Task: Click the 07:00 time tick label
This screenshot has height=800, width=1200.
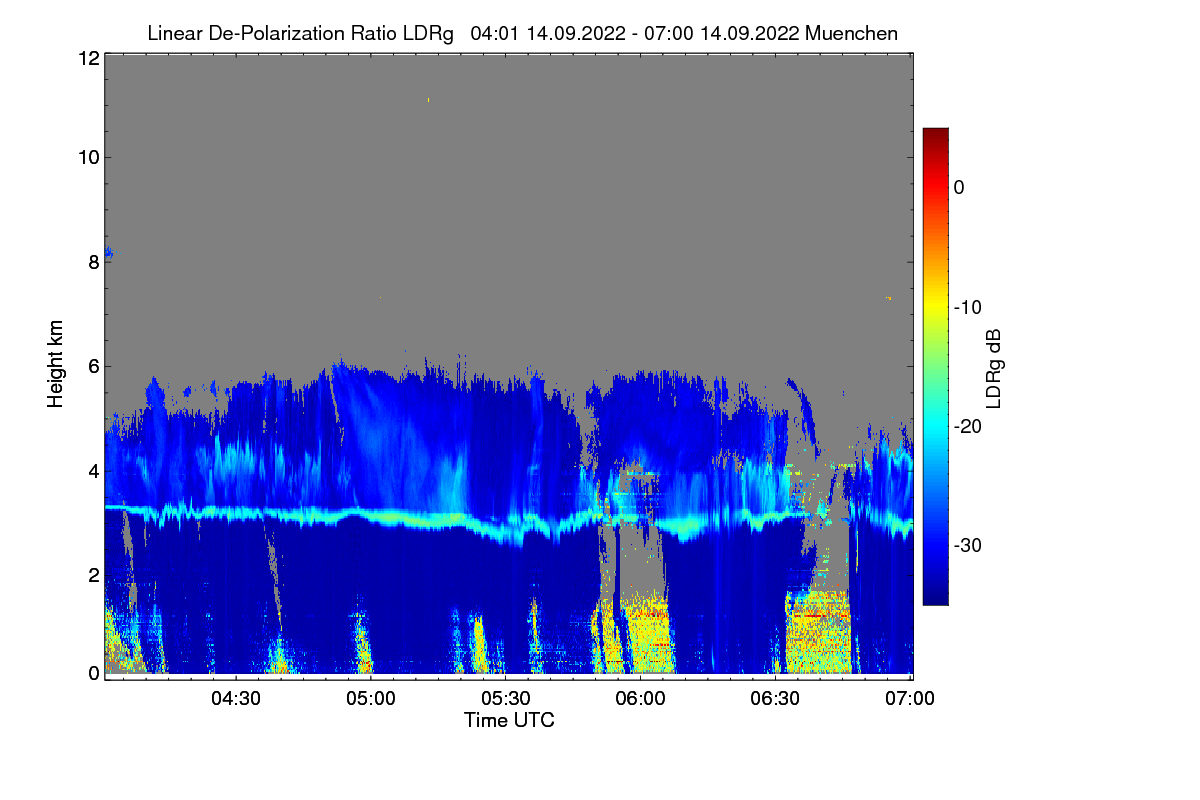Action: [x=911, y=699]
